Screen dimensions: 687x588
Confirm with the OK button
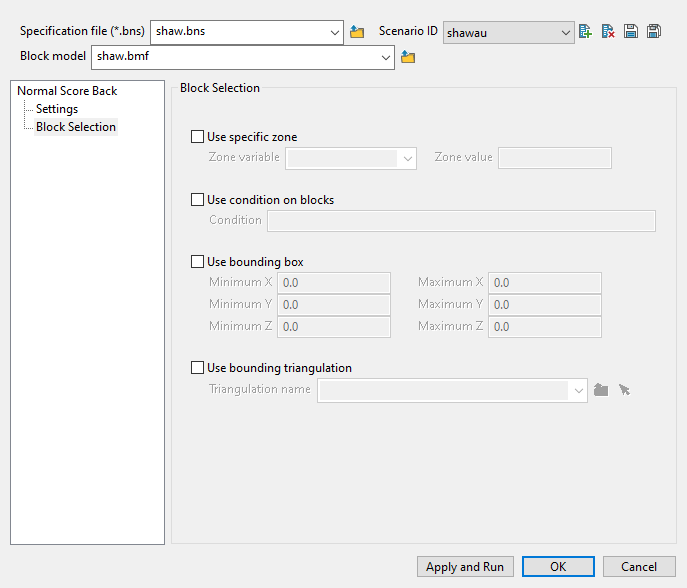tap(558, 567)
